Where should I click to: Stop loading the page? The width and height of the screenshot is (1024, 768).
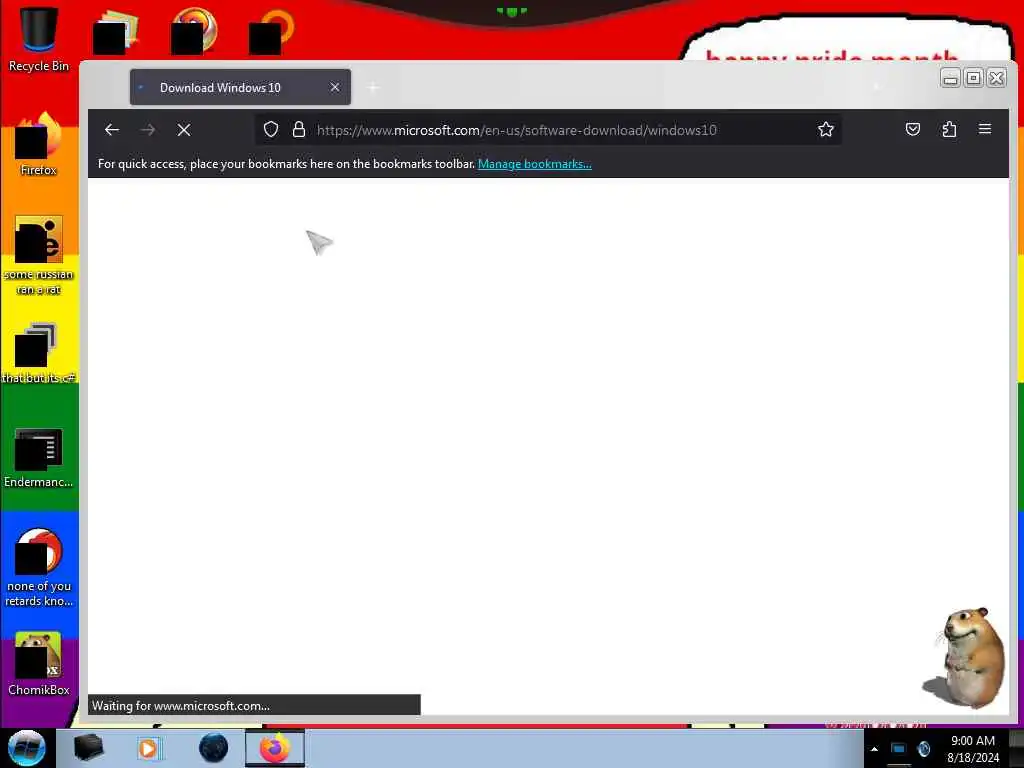pyautogui.click(x=184, y=130)
